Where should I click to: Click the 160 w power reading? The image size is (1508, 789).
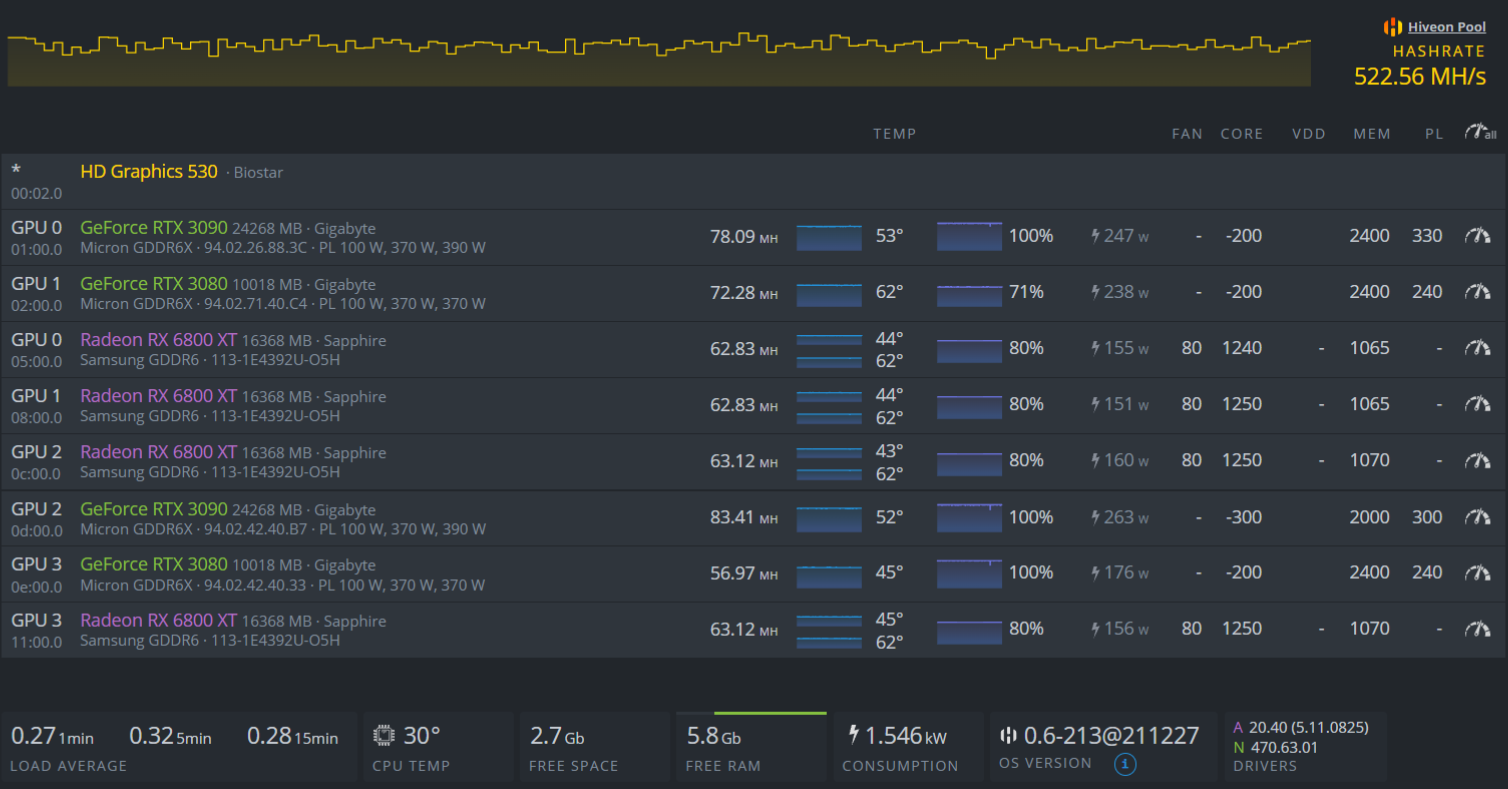[x=1127, y=460]
